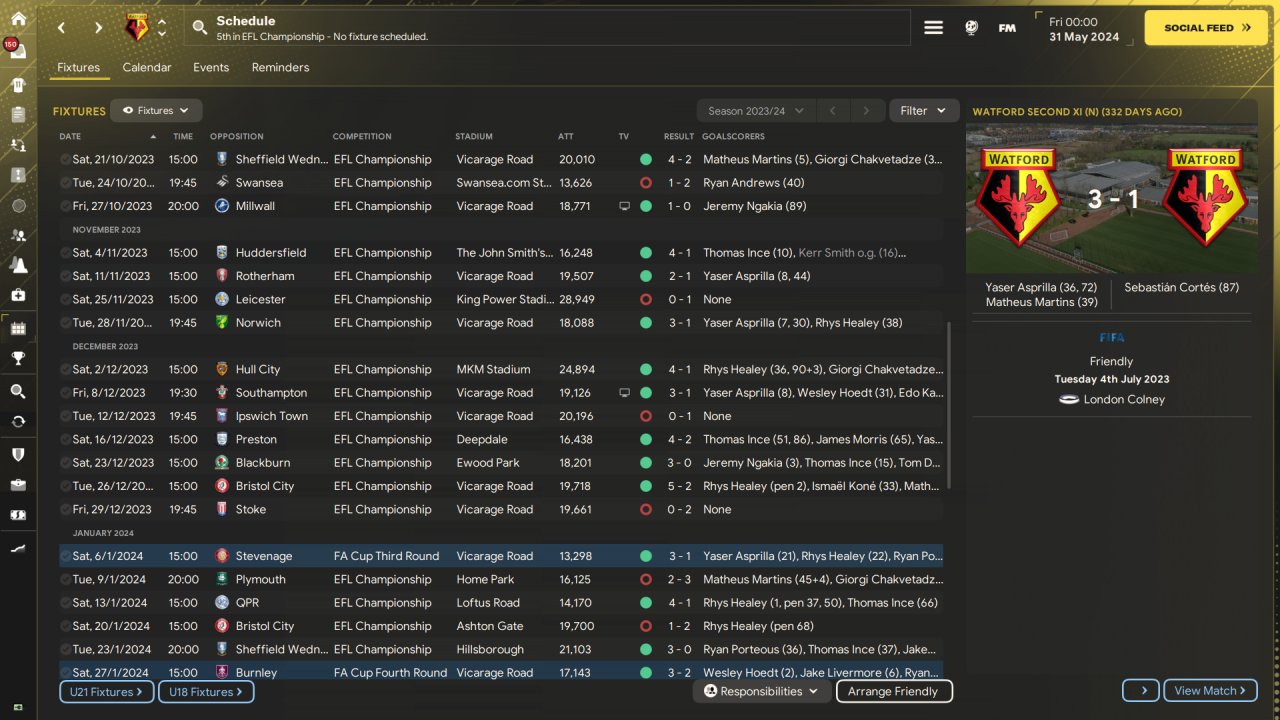This screenshot has height=720, width=1280.
Task: Switch to the Reminders tab
Action: coord(280,68)
